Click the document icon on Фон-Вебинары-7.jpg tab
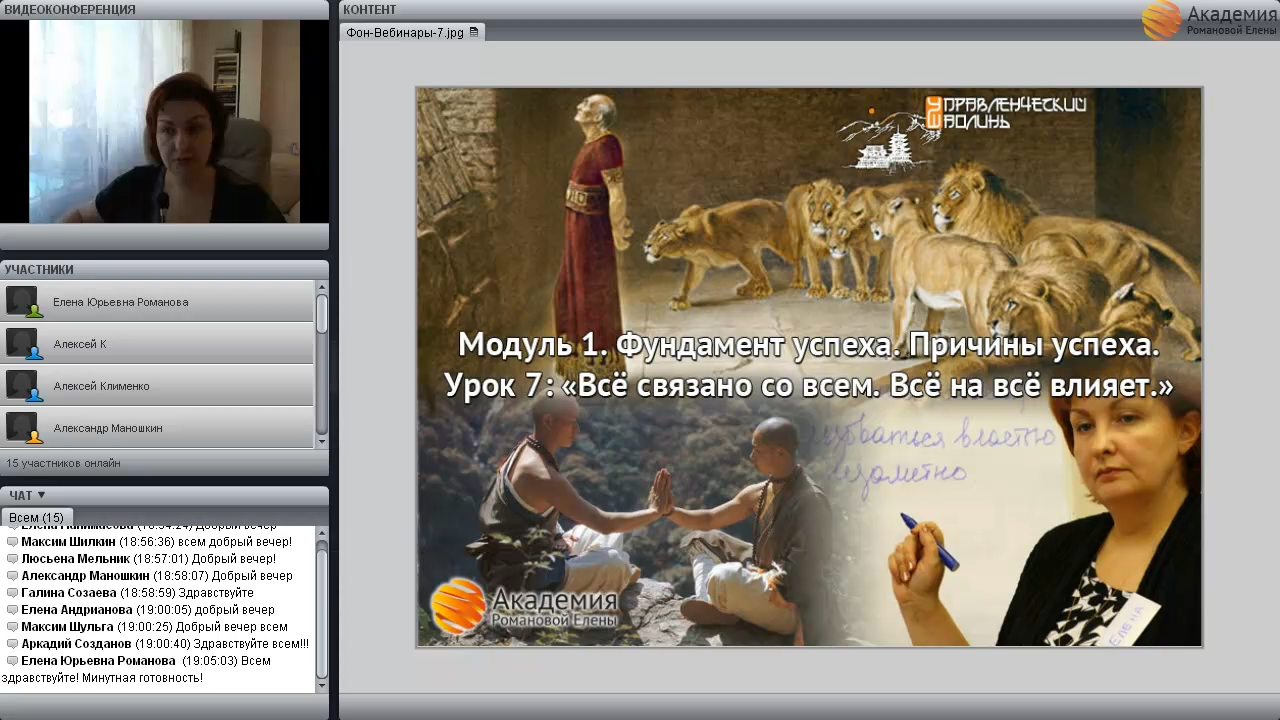The width and height of the screenshot is (1280, 720). 474,32
